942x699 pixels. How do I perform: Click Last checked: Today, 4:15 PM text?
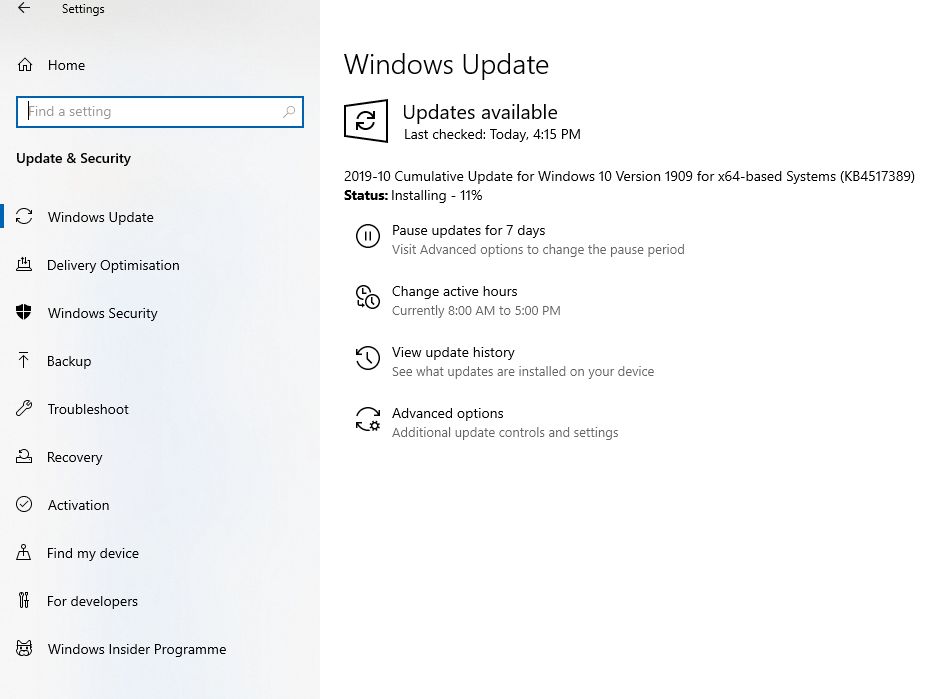click(492, 135)
